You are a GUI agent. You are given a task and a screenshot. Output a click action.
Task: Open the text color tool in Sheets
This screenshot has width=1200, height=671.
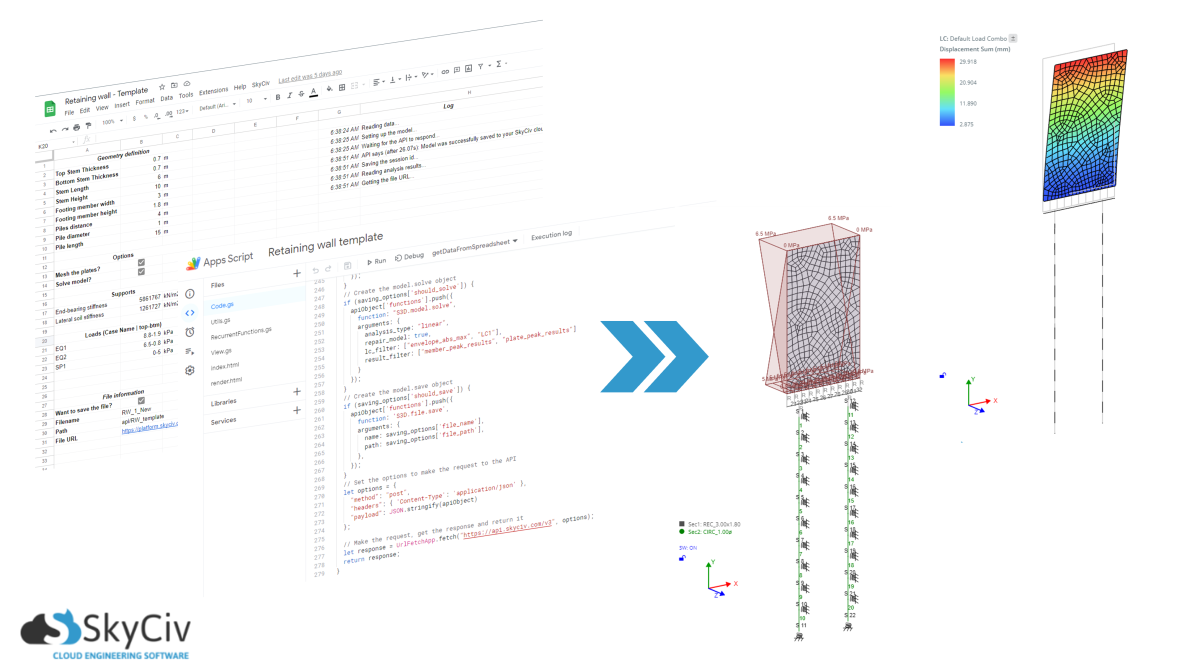tap(313, 93)
